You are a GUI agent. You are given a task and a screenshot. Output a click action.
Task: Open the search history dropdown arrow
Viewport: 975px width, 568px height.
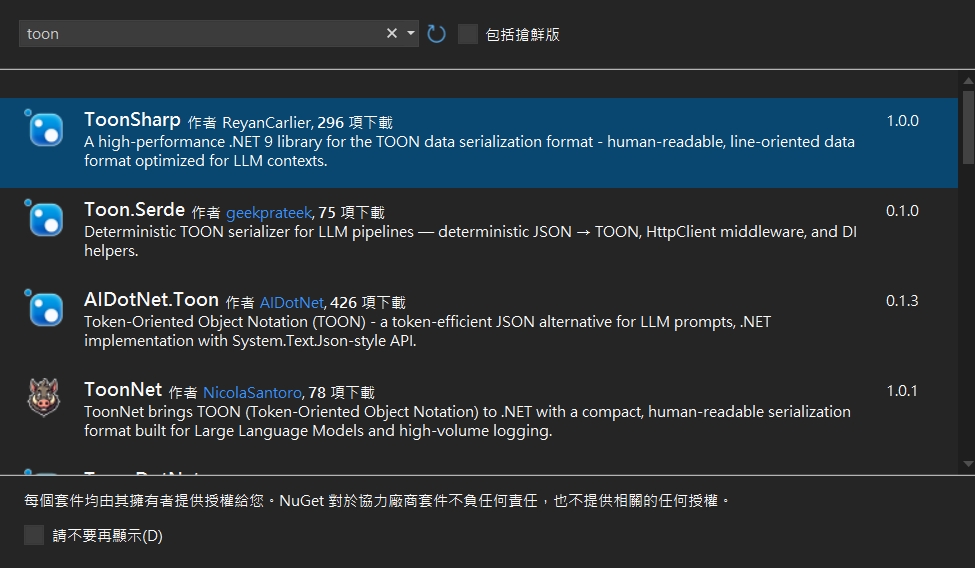410,34
